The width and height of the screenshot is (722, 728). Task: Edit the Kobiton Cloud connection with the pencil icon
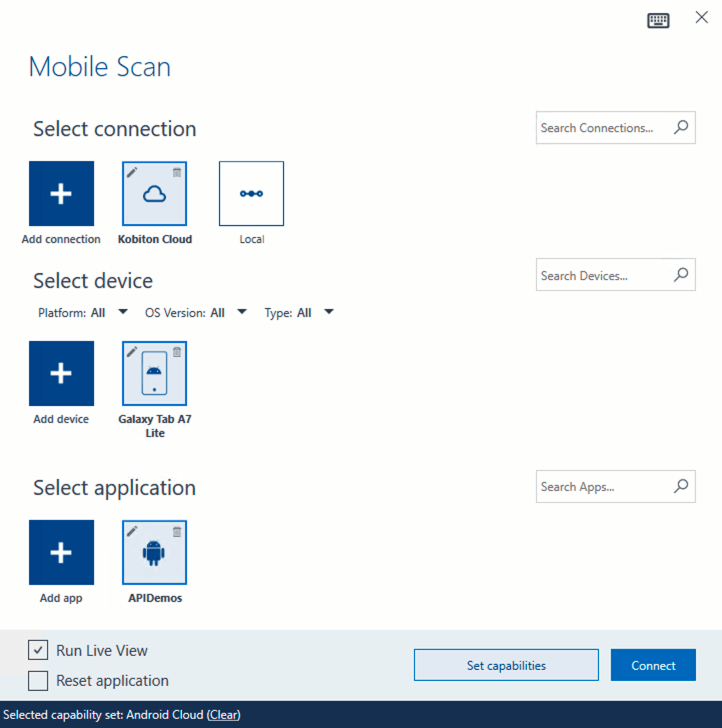[132, 172]
